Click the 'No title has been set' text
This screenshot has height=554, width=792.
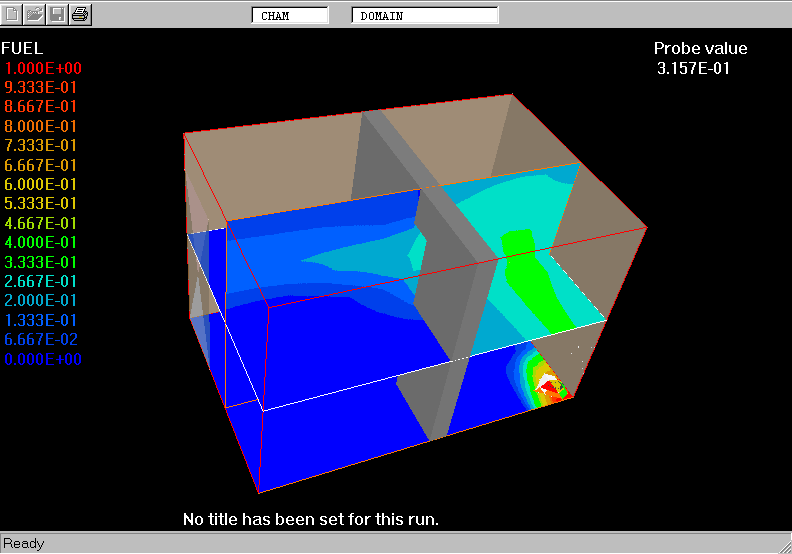point(311,520)
